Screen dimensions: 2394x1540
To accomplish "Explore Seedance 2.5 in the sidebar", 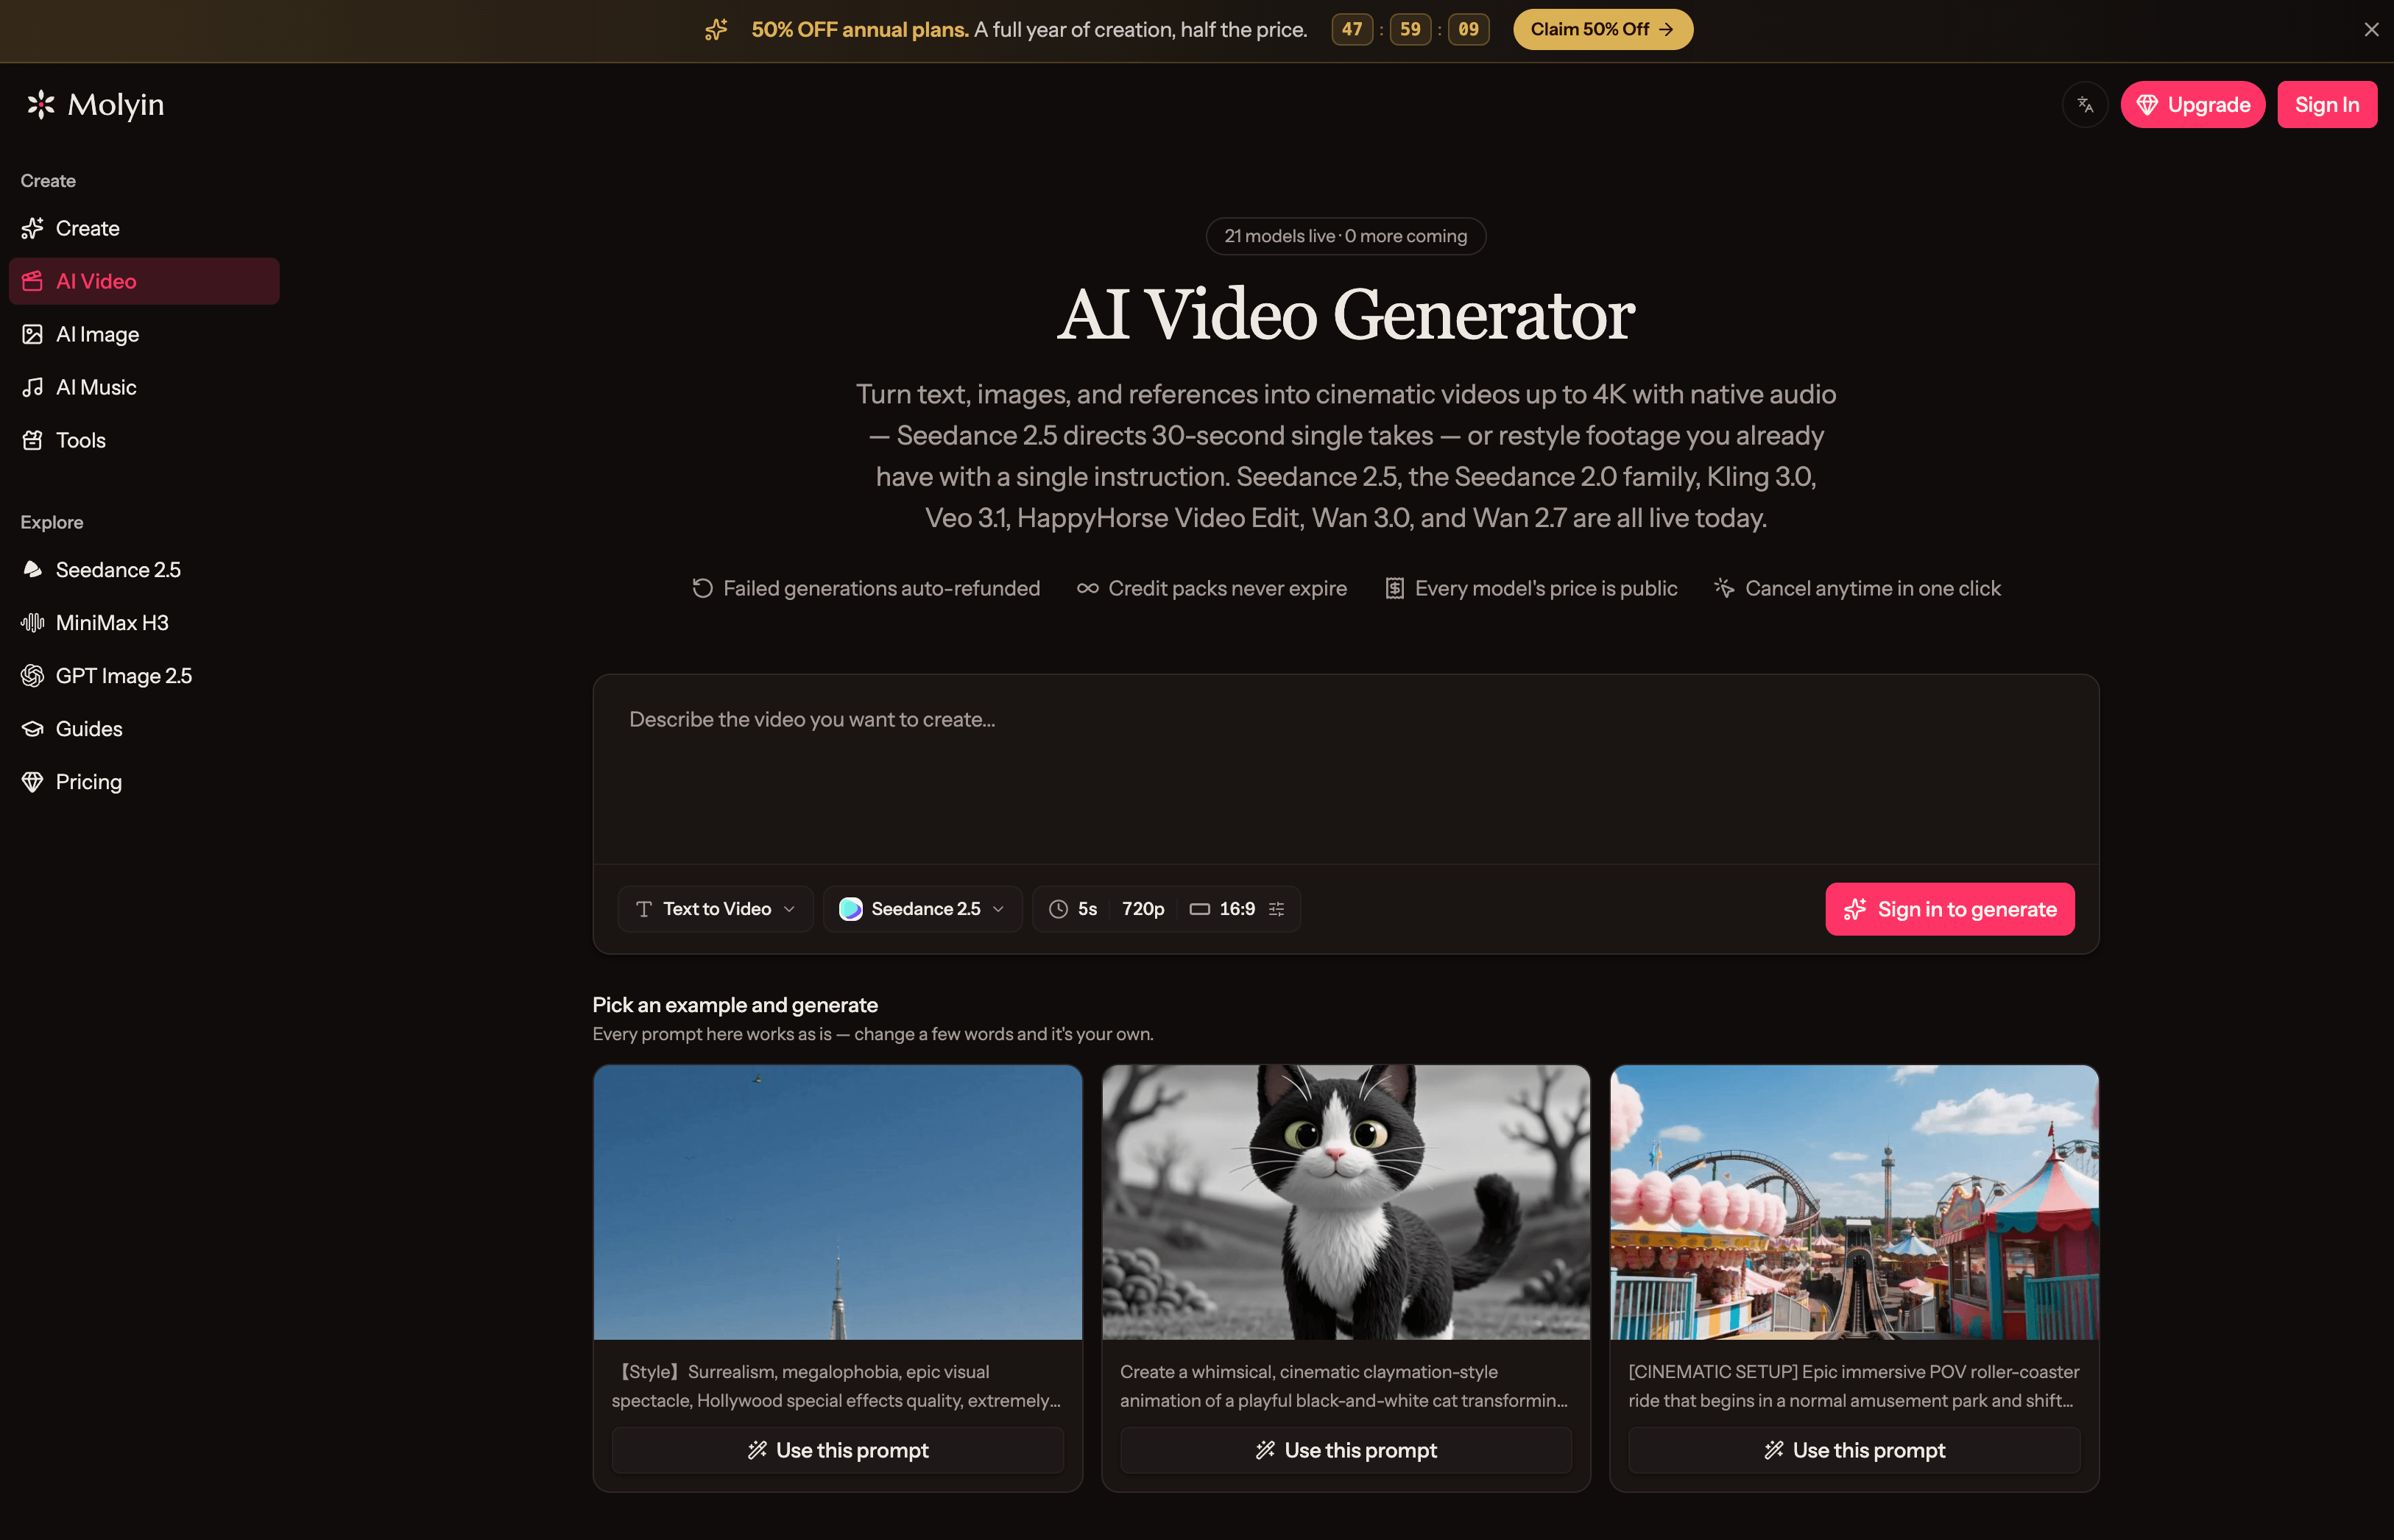I will click(x=144, y=569).
